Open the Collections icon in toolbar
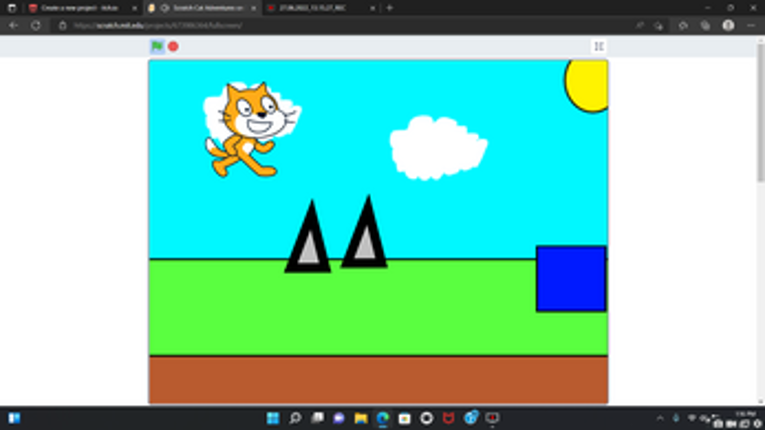This screenshot has height=430, width=765. click(705, 25)
